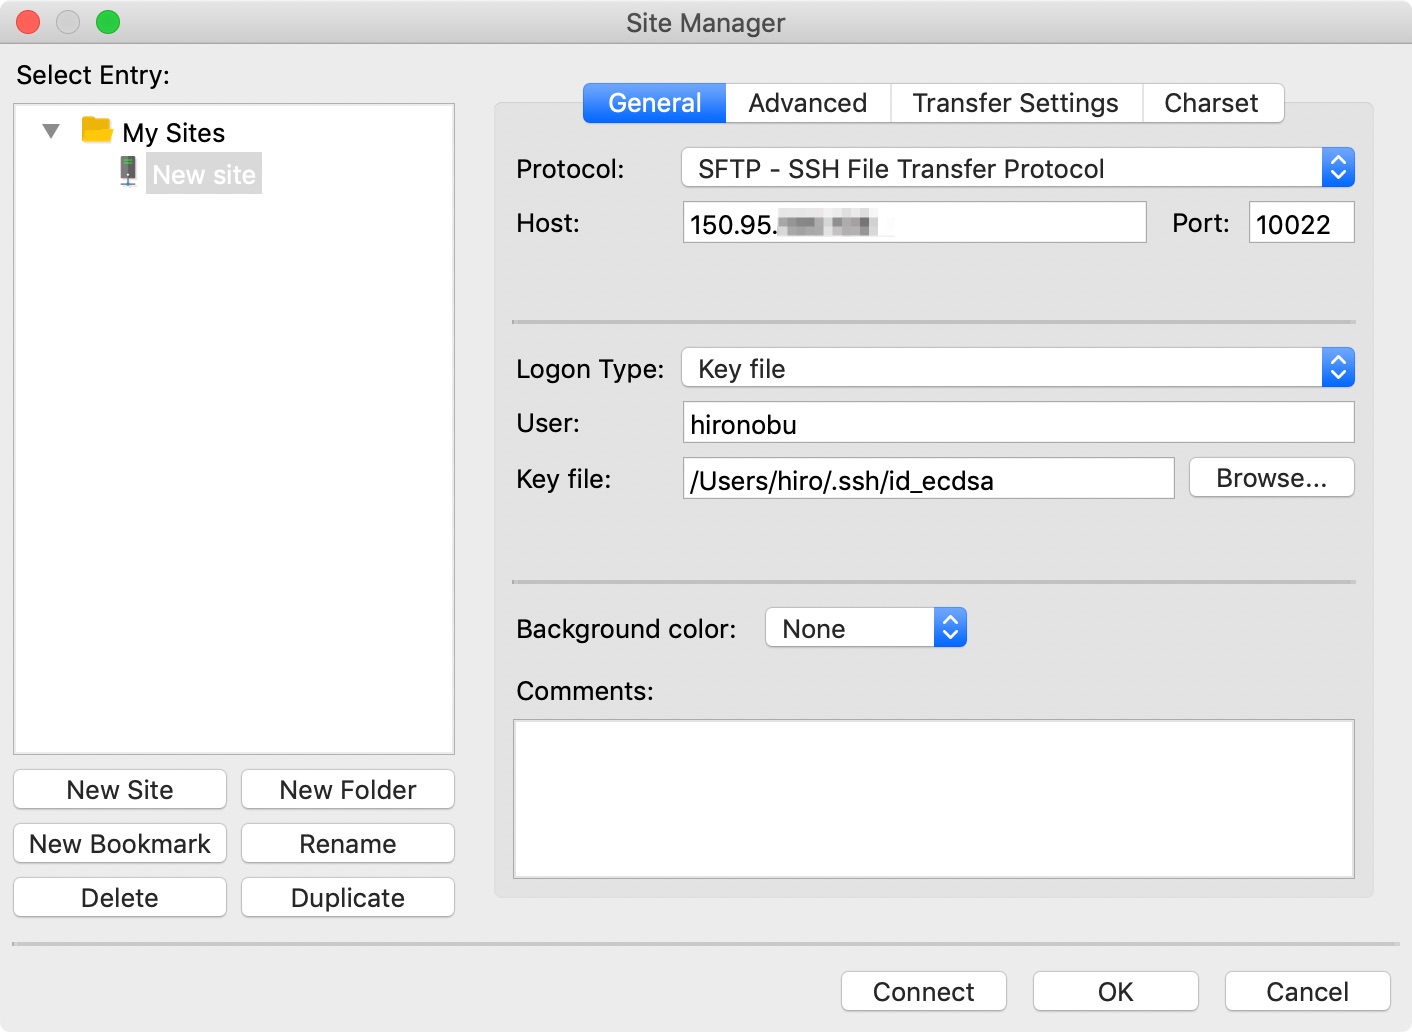This screenshot has height=1032, width=1412.
Task: Click the My Sites folder icon
Action: [97, 130]
